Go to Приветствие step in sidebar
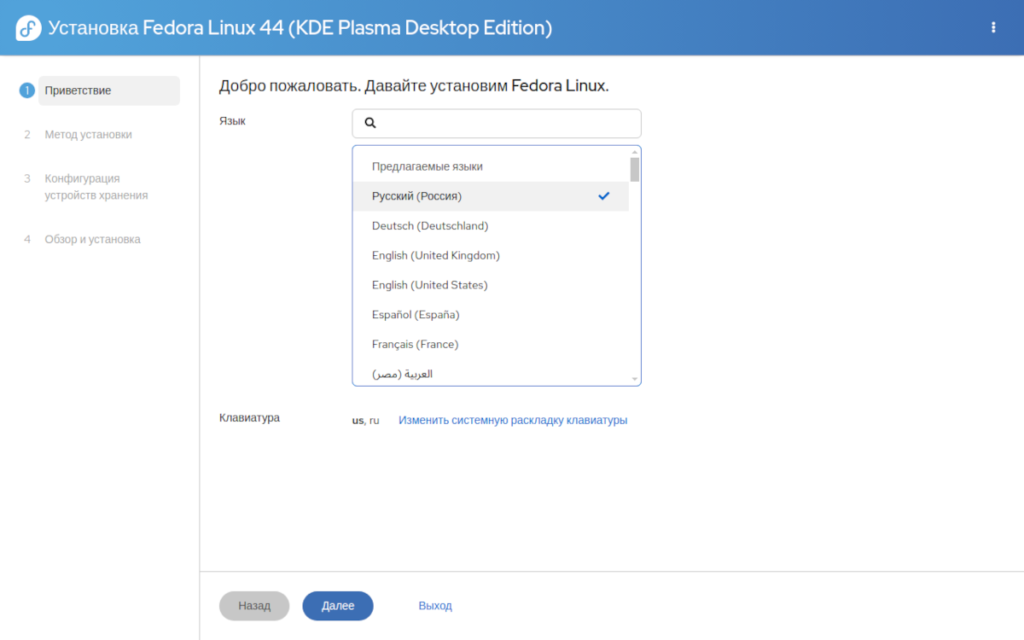The image size is (1024, 640). [109, 90]
